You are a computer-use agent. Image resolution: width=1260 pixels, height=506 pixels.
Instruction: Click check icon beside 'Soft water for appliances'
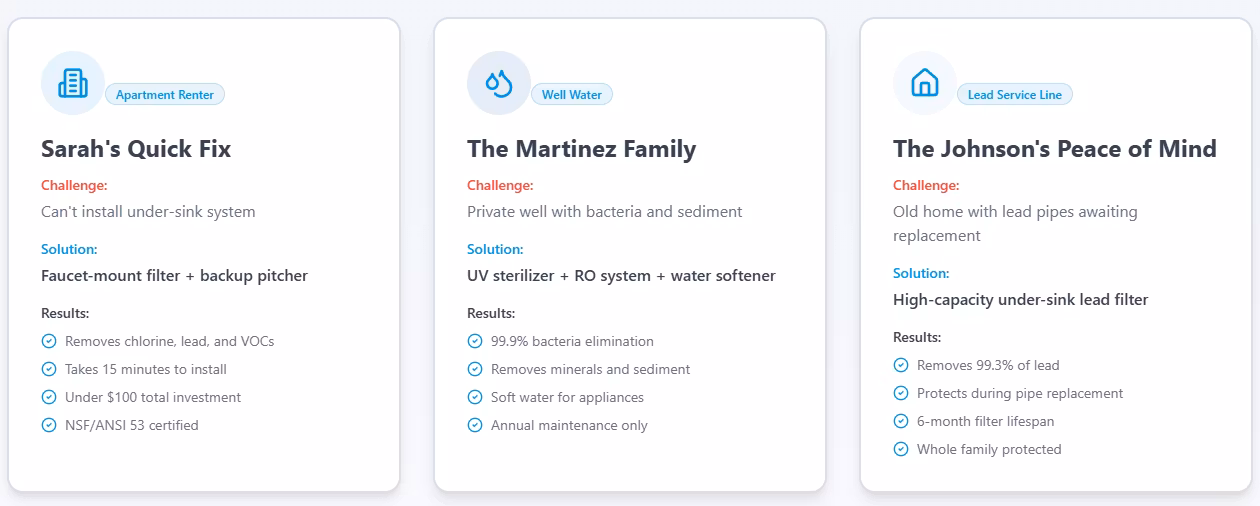tap(475, 397)
